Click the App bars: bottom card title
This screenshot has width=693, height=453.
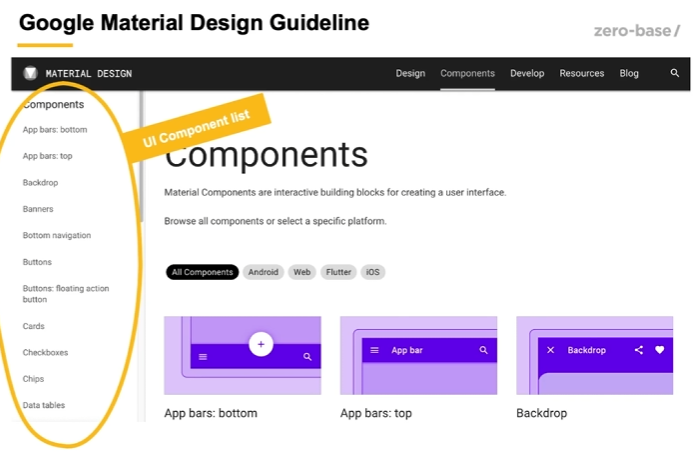pos(211,413)
